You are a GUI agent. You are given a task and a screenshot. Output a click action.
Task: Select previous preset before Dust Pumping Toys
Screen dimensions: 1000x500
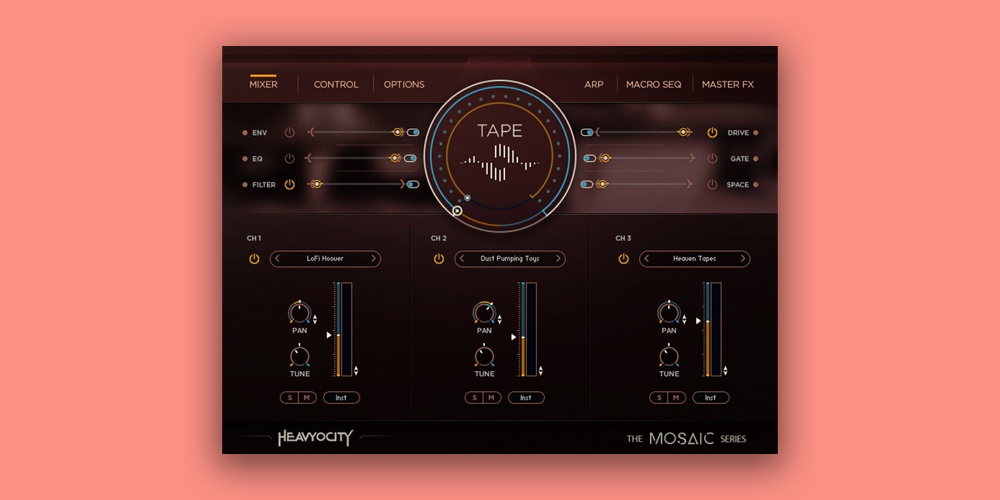[462, 259]
